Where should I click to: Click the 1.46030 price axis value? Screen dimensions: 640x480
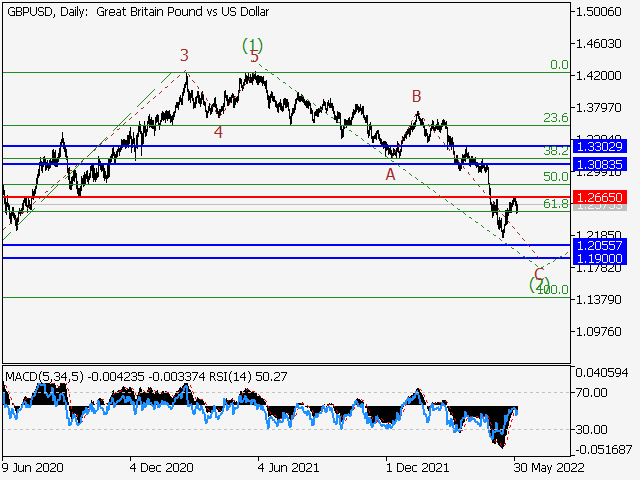tap(598, 43)
